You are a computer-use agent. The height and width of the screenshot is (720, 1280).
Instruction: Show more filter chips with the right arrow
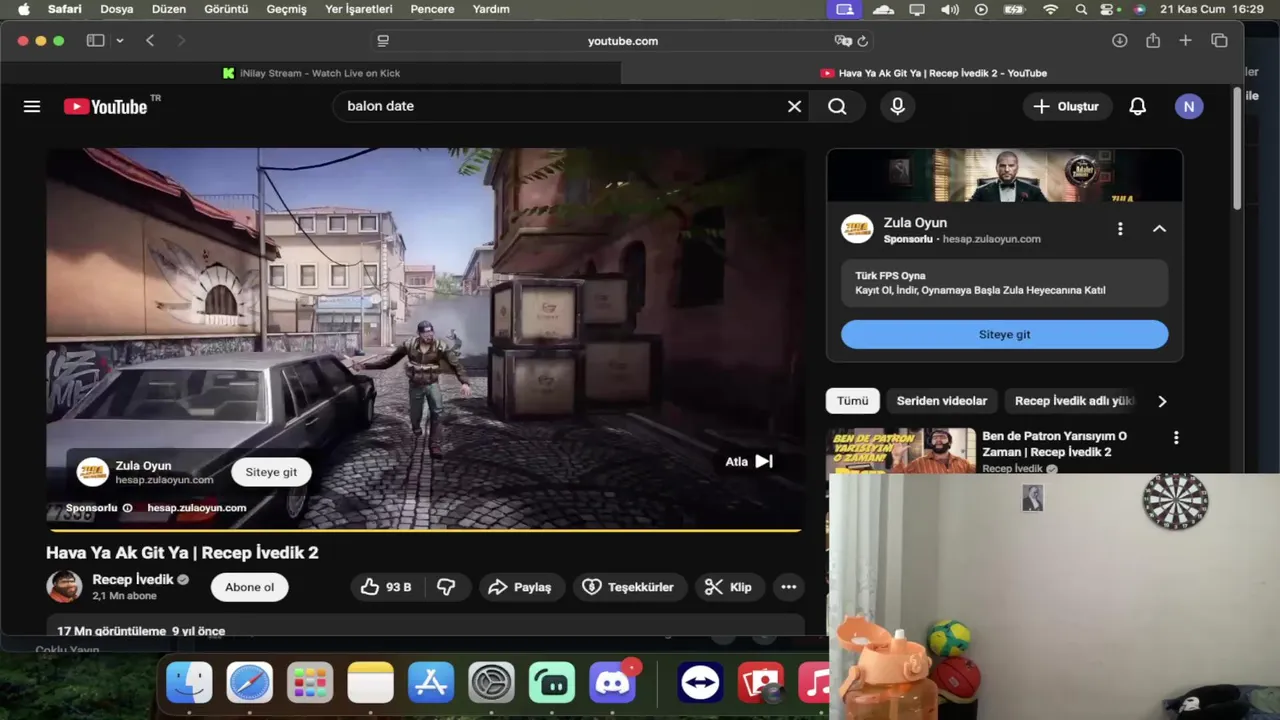click(x=1162, y=401)
